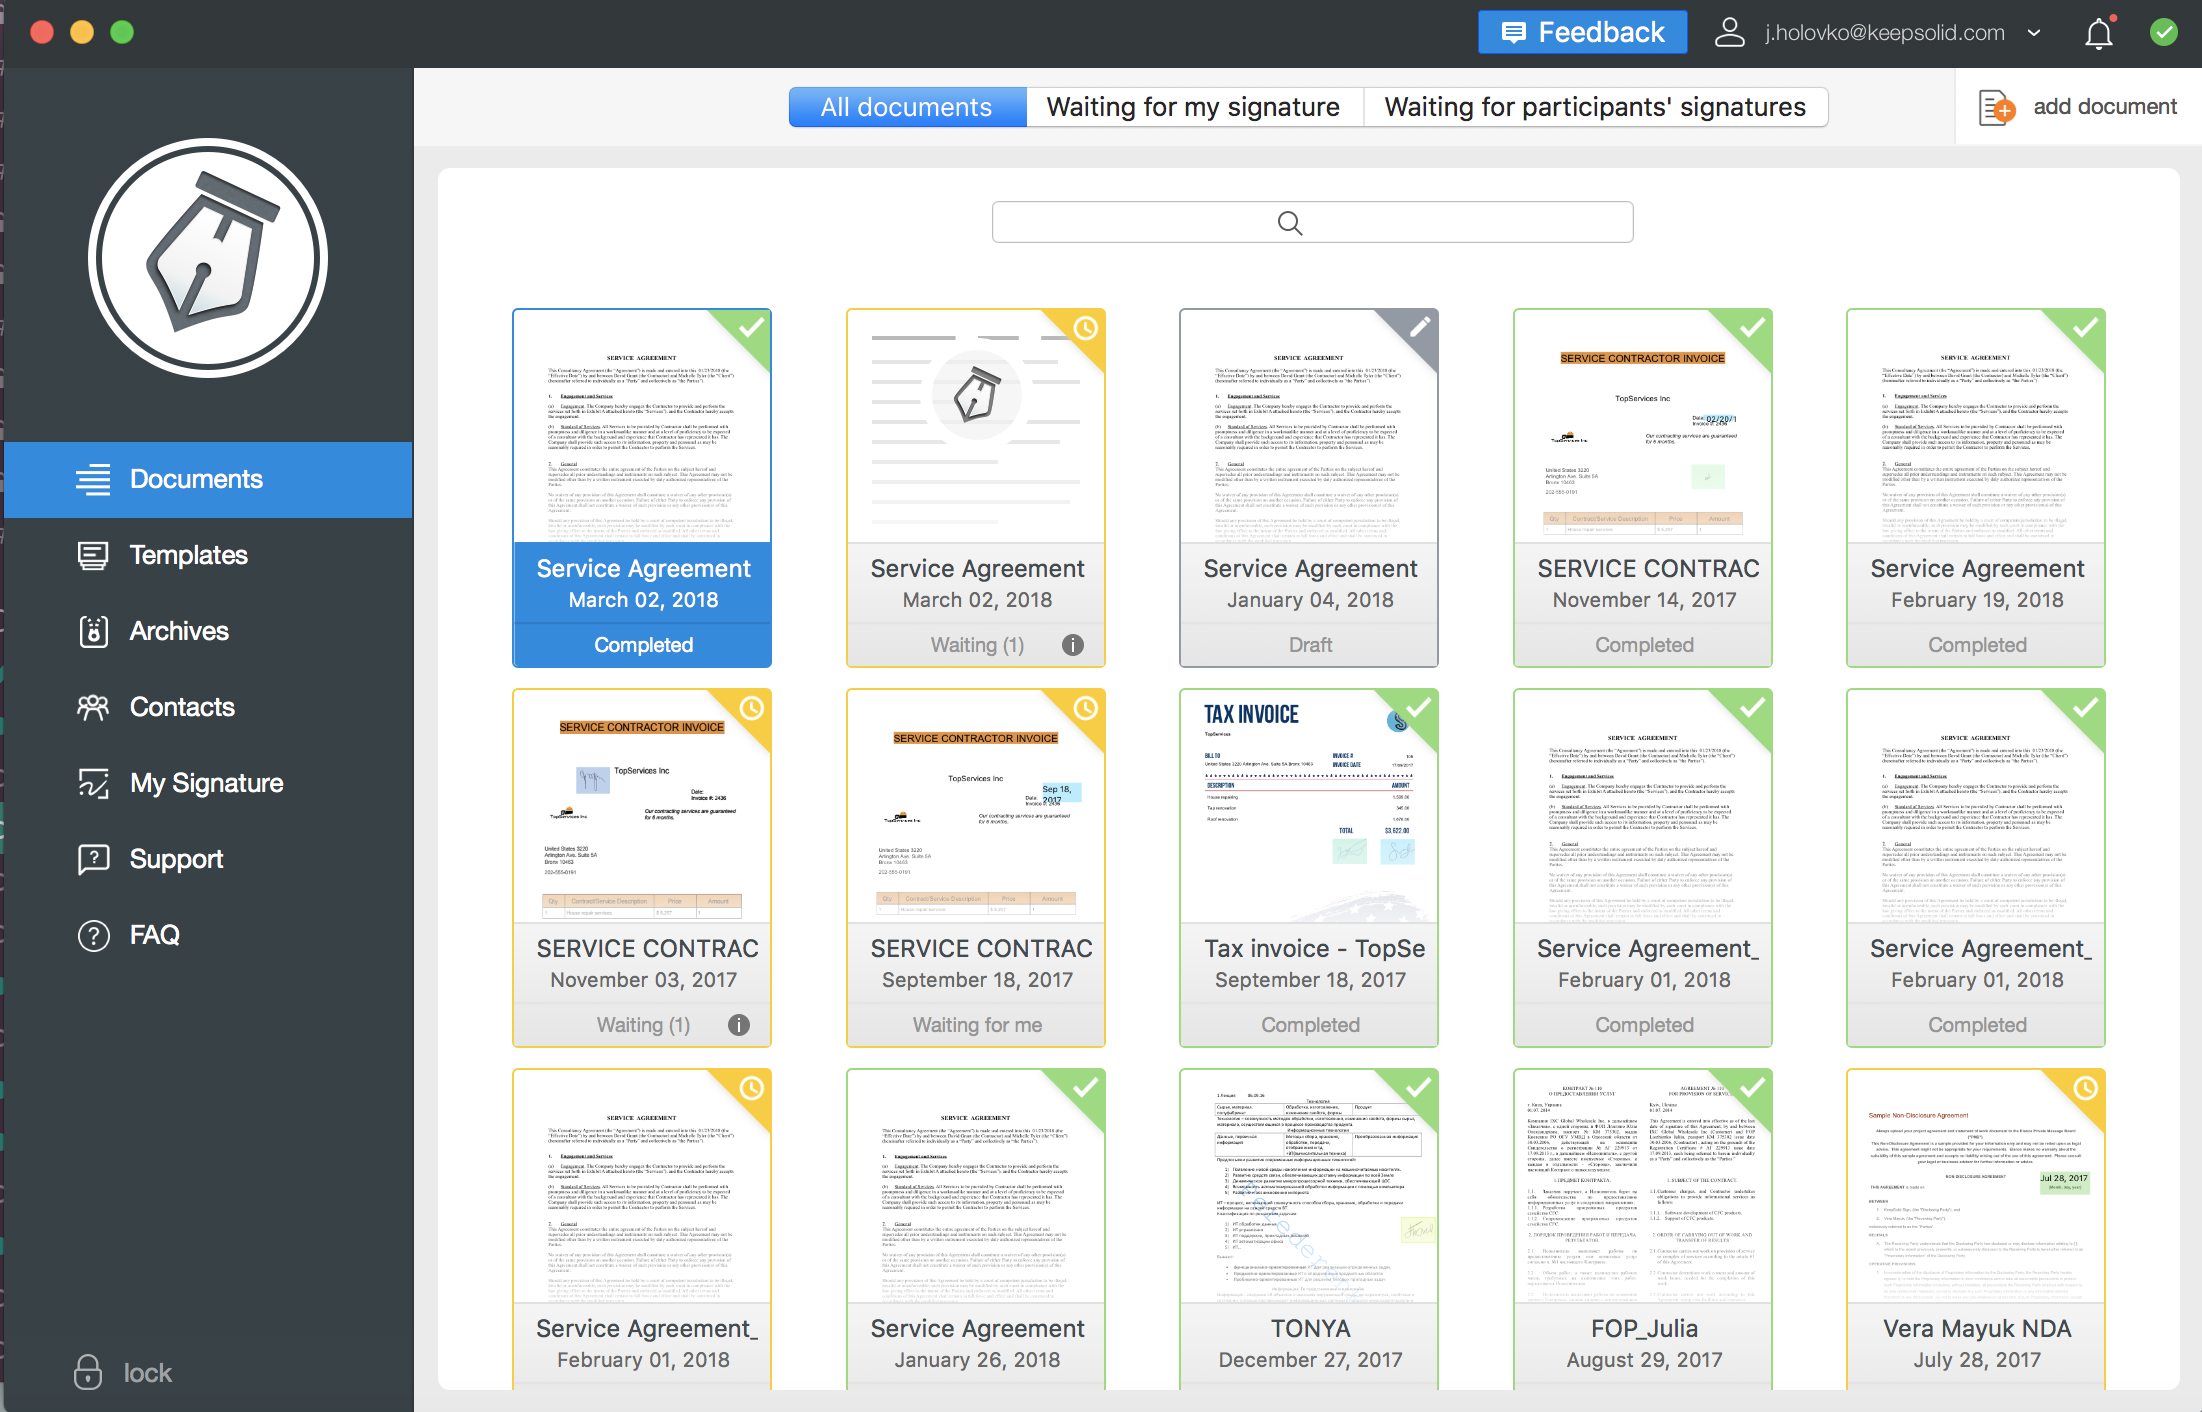Click the pen-nib app logo

(208, 258)
